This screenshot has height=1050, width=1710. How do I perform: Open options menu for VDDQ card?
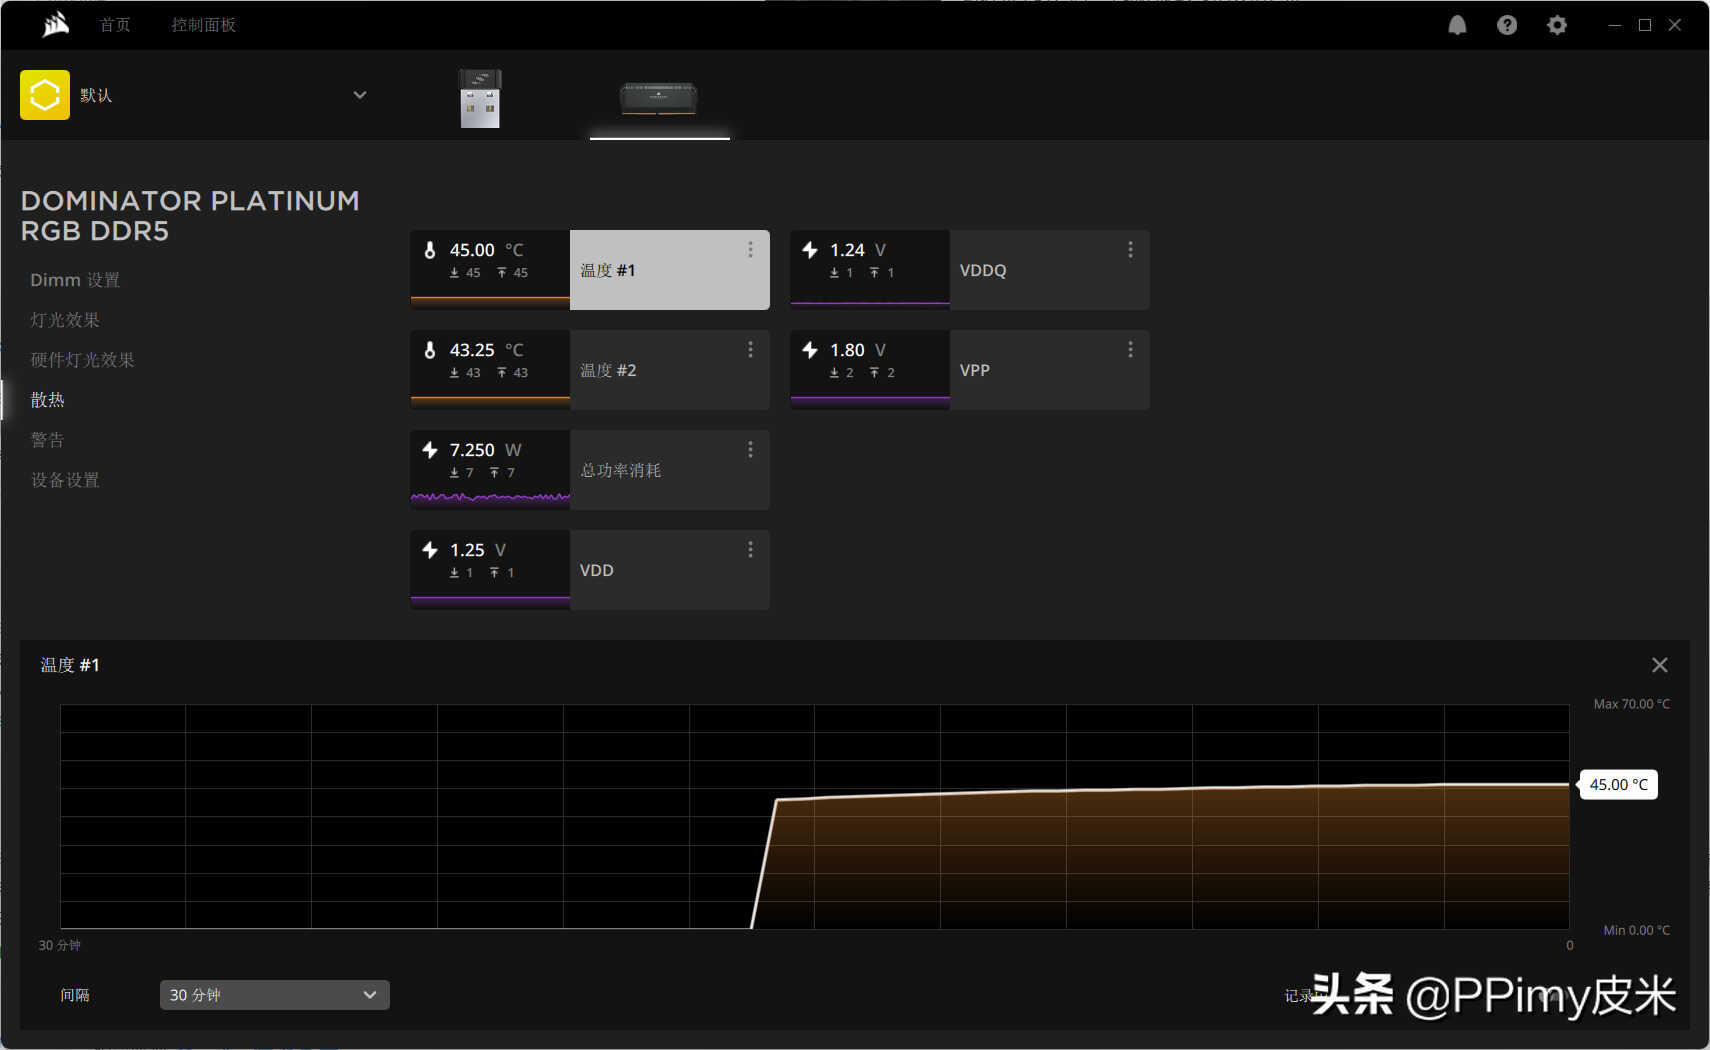1130,250
